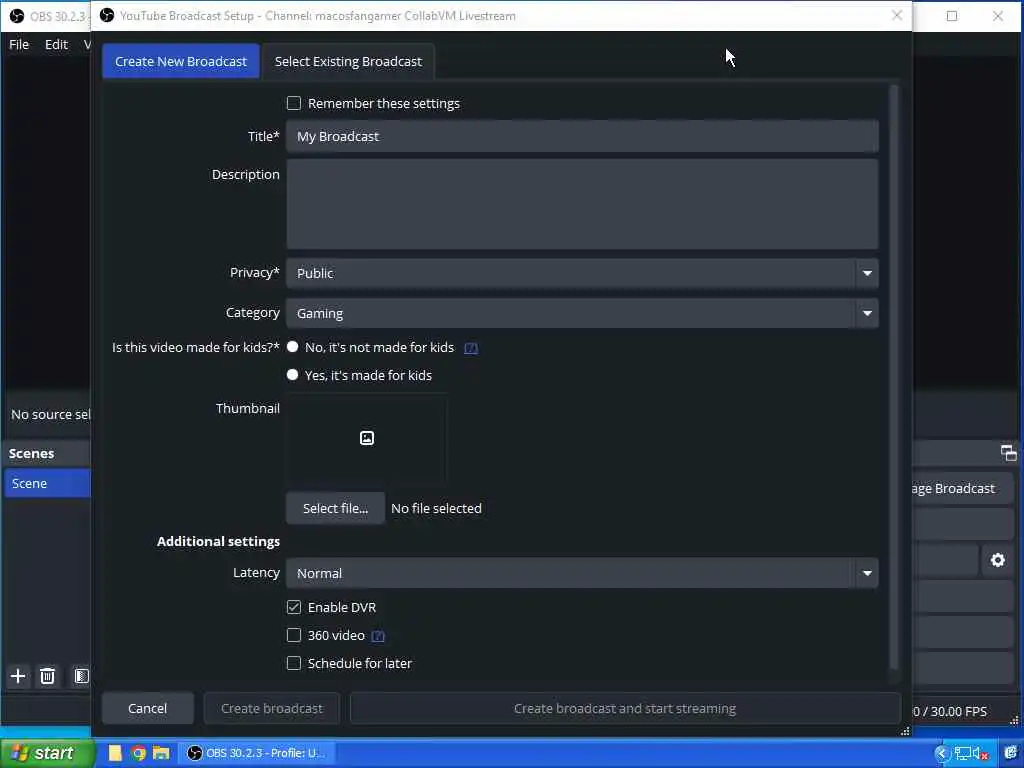
Task: Select Yes, it's made for kids
Action: pyautogui.click(x=293, y=375)
